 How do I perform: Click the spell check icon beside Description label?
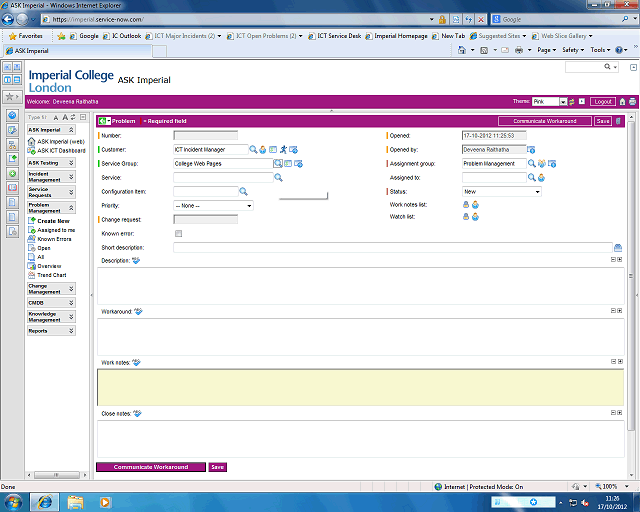pos(137,261)
